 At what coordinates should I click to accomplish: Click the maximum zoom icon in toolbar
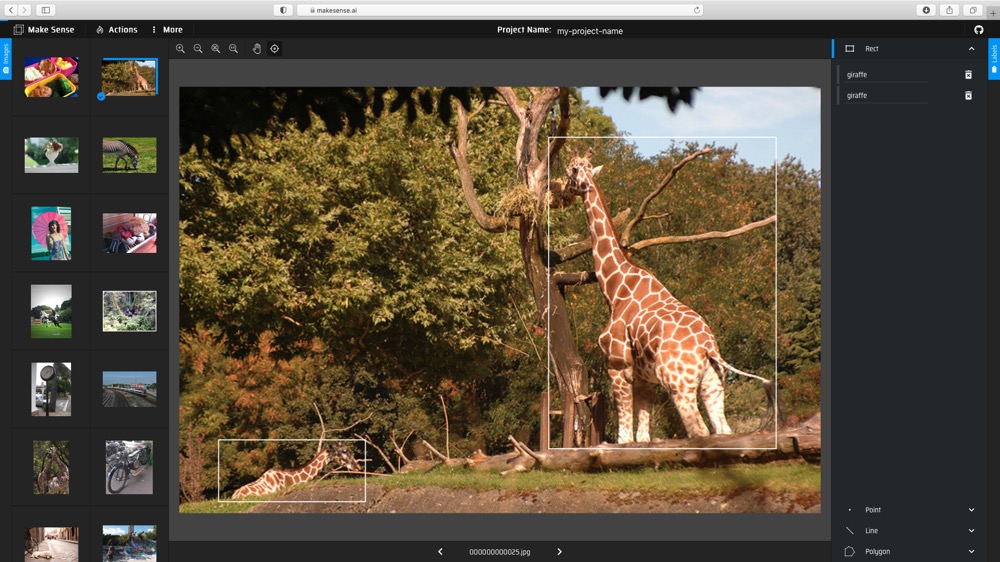pyautogui.click(x=233, y=48)
